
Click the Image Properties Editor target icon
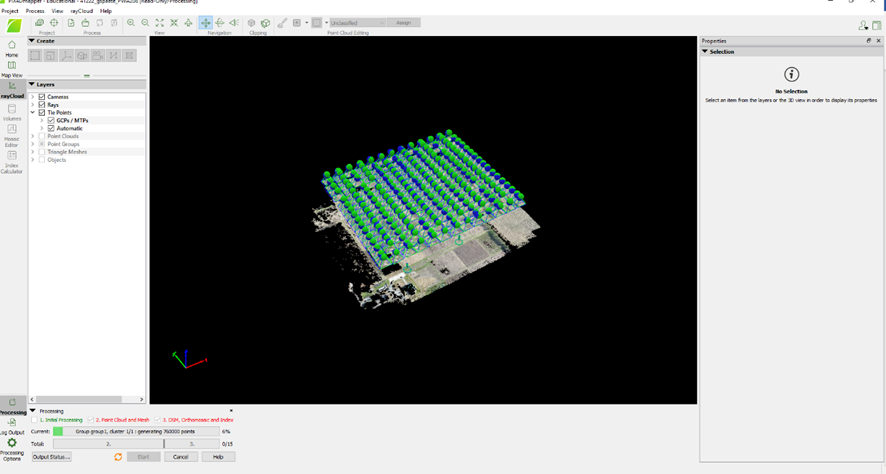coord(54,23)
